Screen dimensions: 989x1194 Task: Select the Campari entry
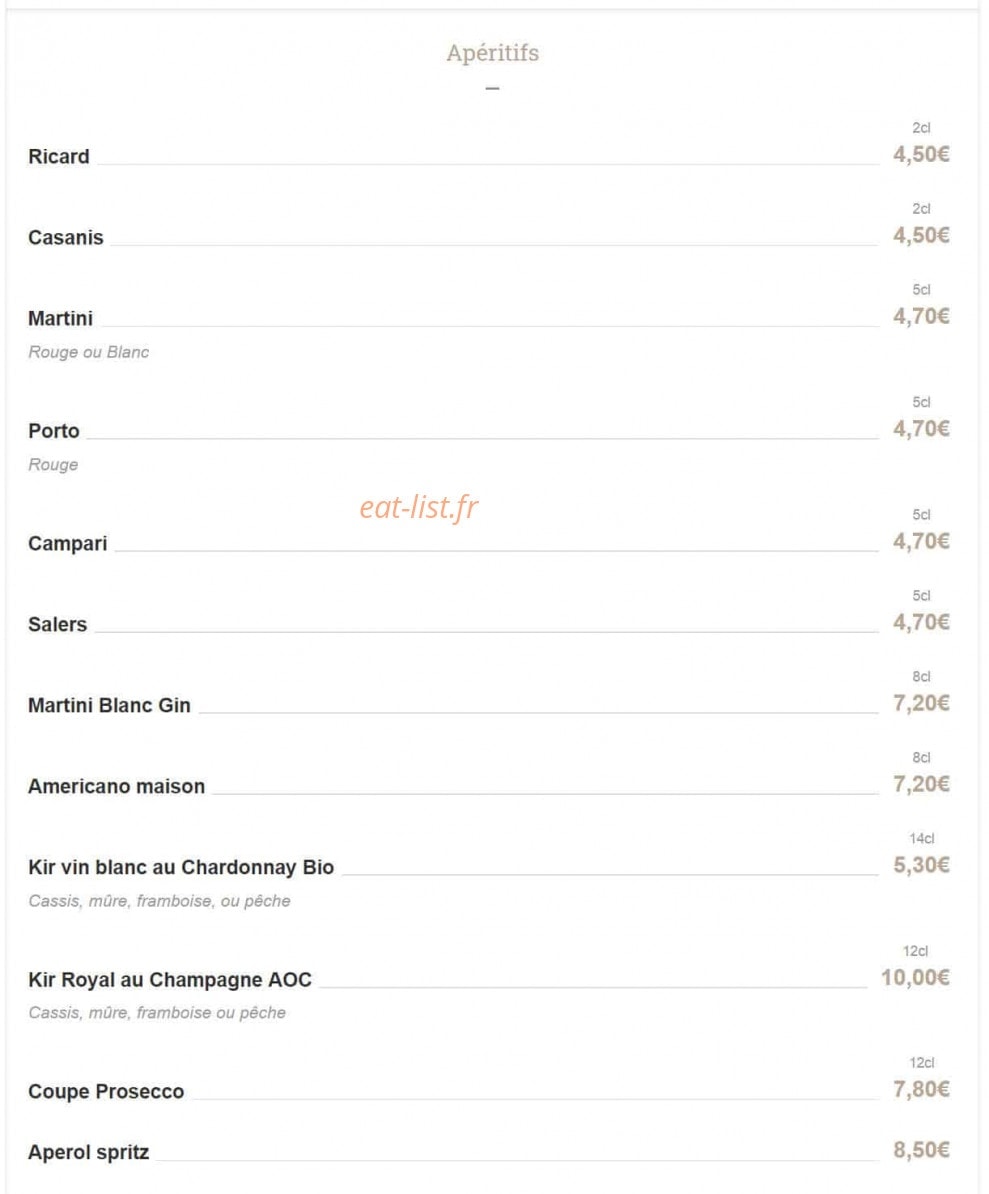(x=68, y=544)
